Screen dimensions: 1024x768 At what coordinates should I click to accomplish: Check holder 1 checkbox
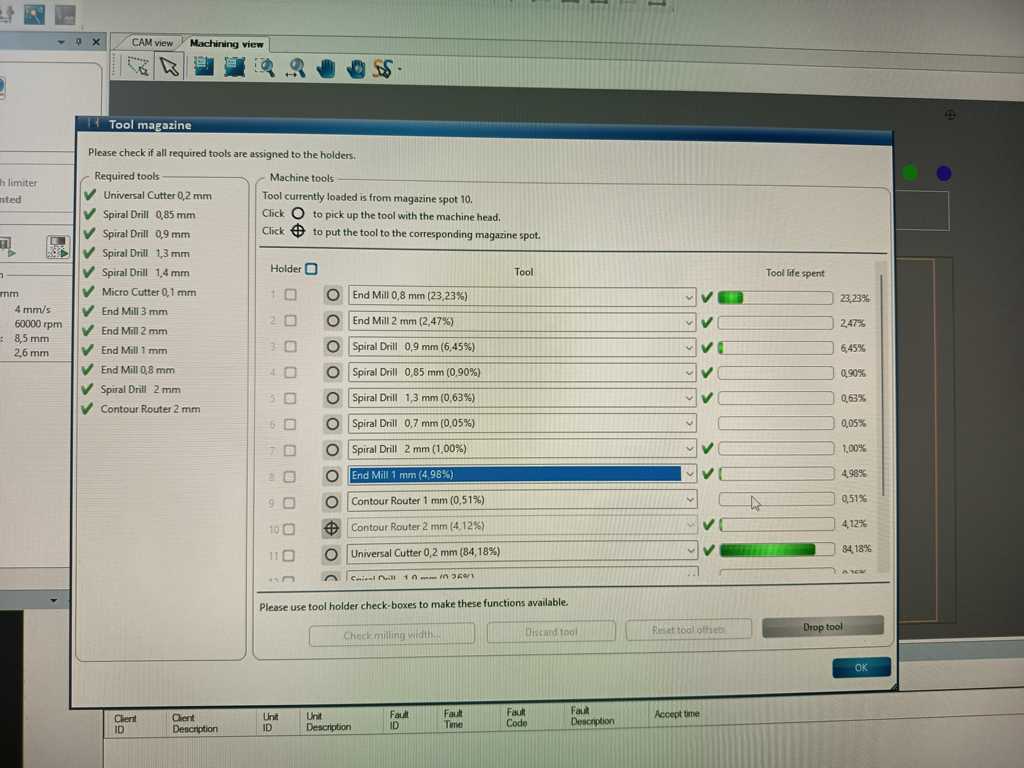[x=290, y=295]
